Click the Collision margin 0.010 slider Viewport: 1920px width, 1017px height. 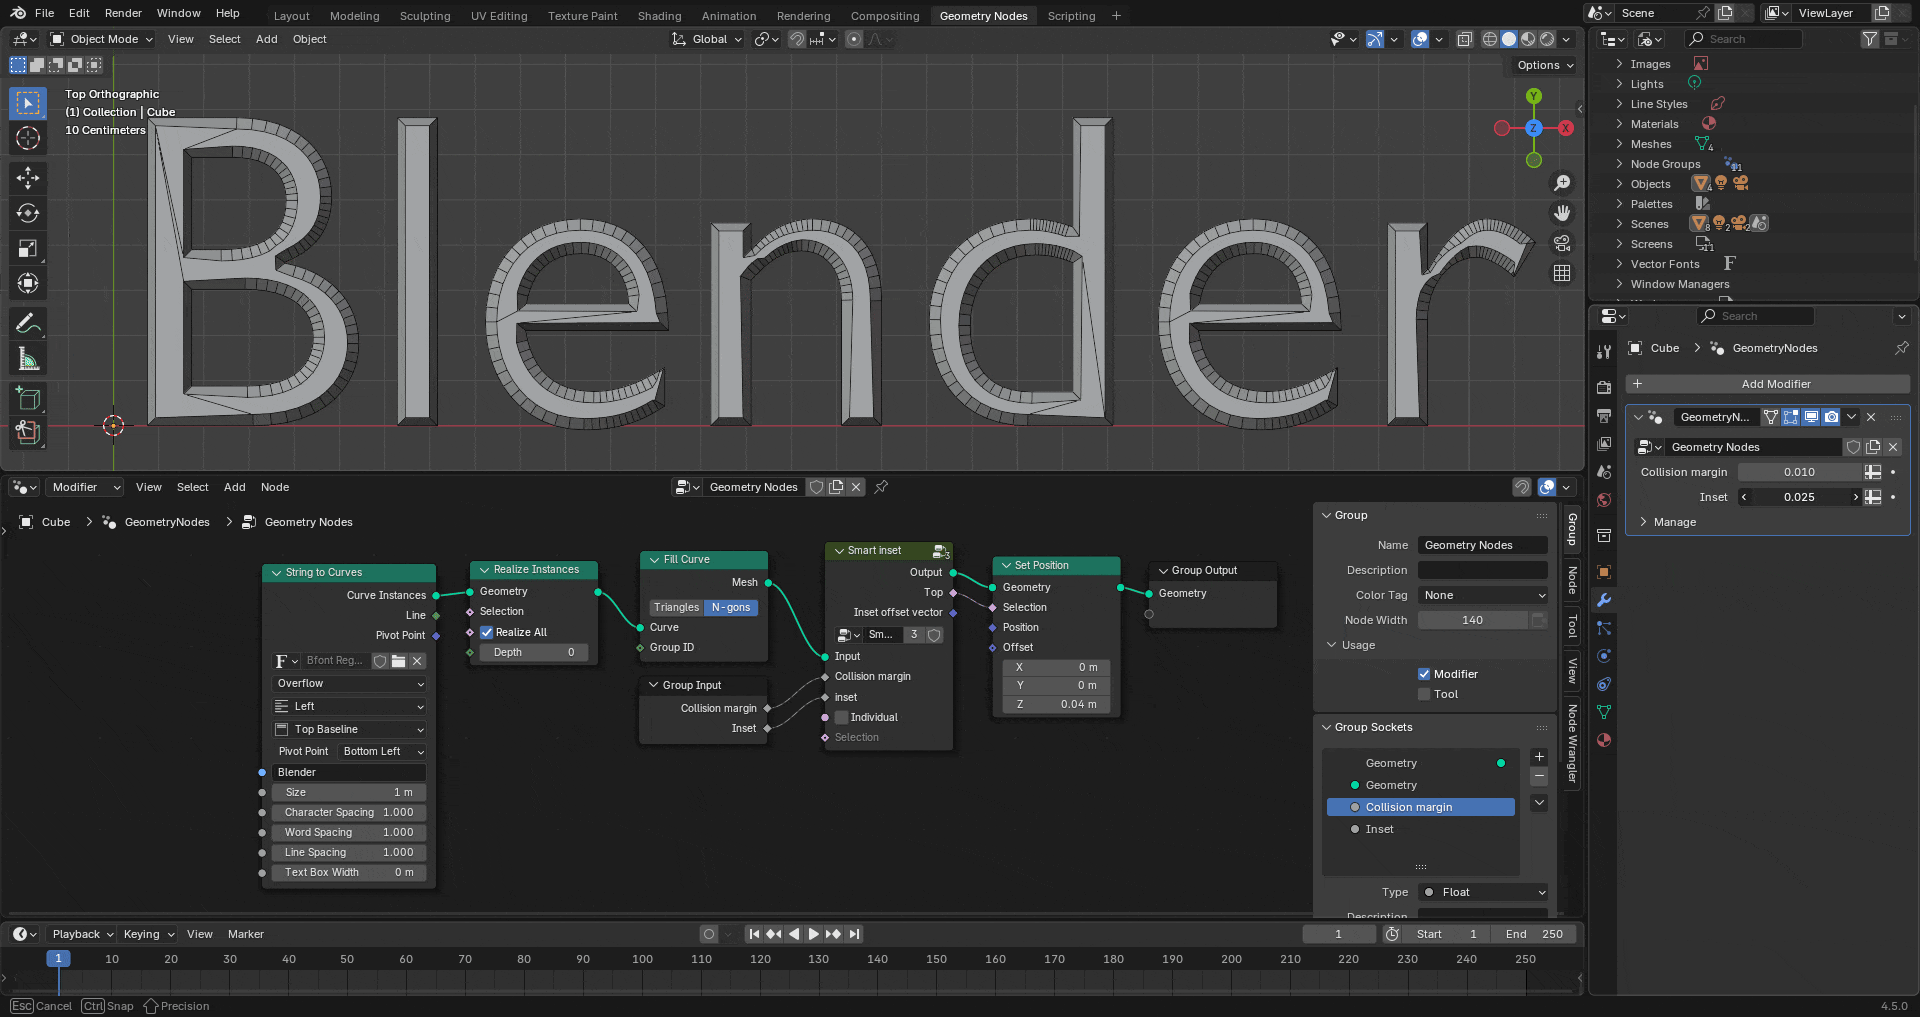pyautogui.click(x=1799, y=472)
